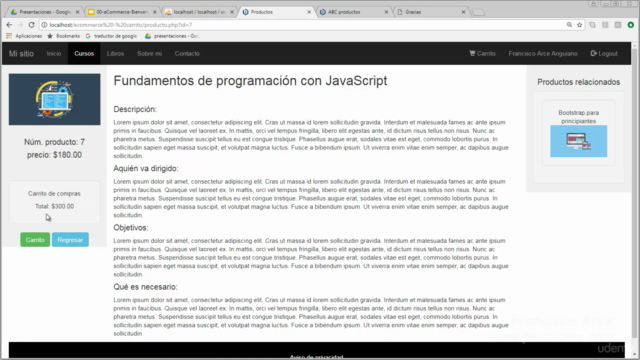
Task: Log out using the Logout link
Action: [604, 53]
